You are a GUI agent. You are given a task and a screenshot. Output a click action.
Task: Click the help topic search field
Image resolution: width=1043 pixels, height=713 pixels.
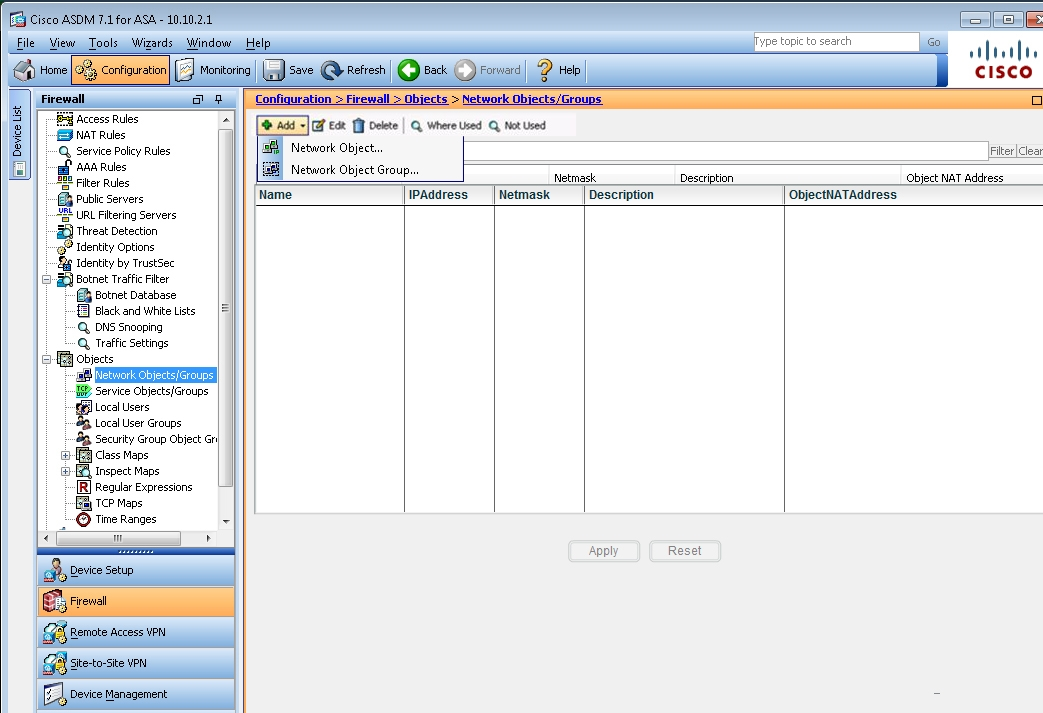coord(836,41)
